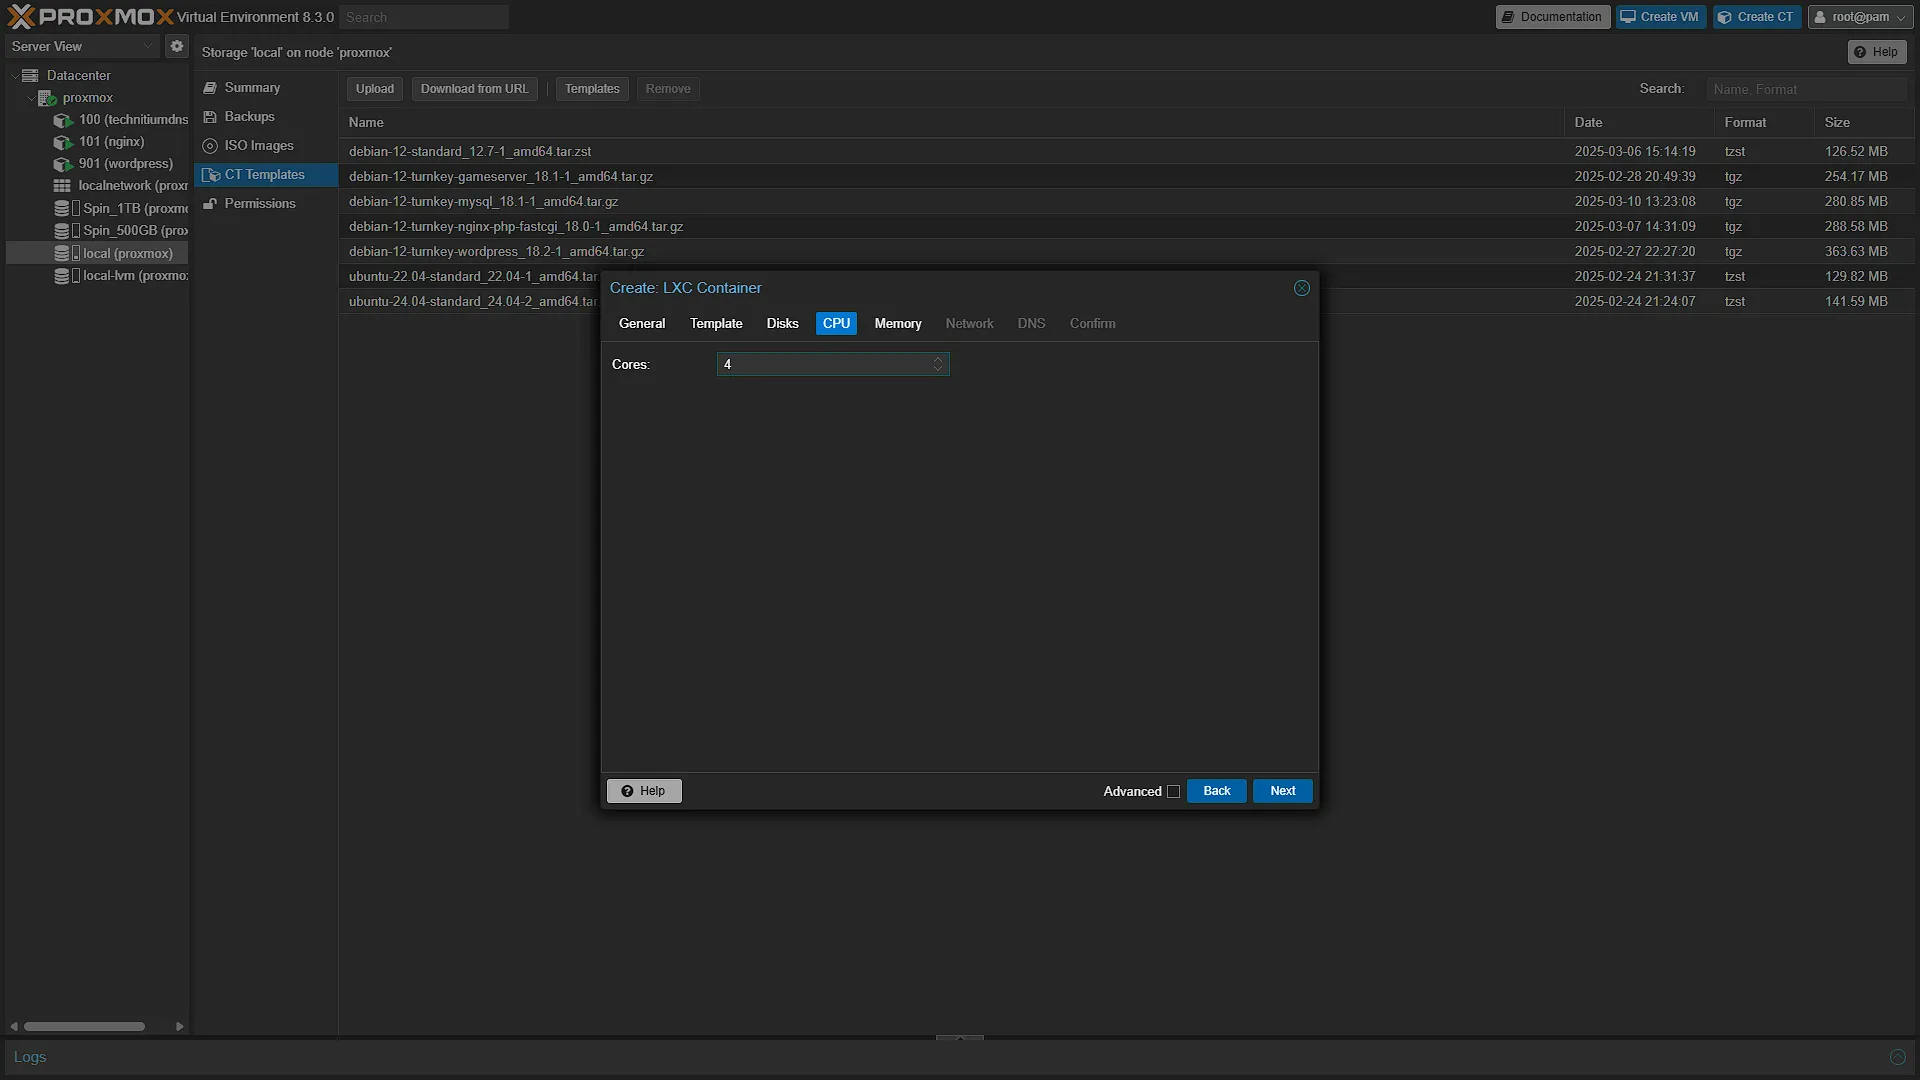
Task: Select debian-12-turnkey-wordpress template row
Action: [x=1126, y=252]
